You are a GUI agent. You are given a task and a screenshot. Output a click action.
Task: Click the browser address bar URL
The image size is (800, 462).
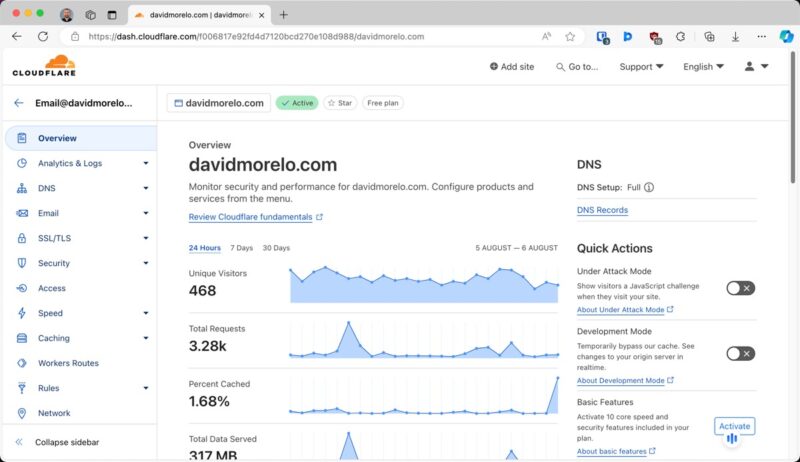click(x=256, y=37)
